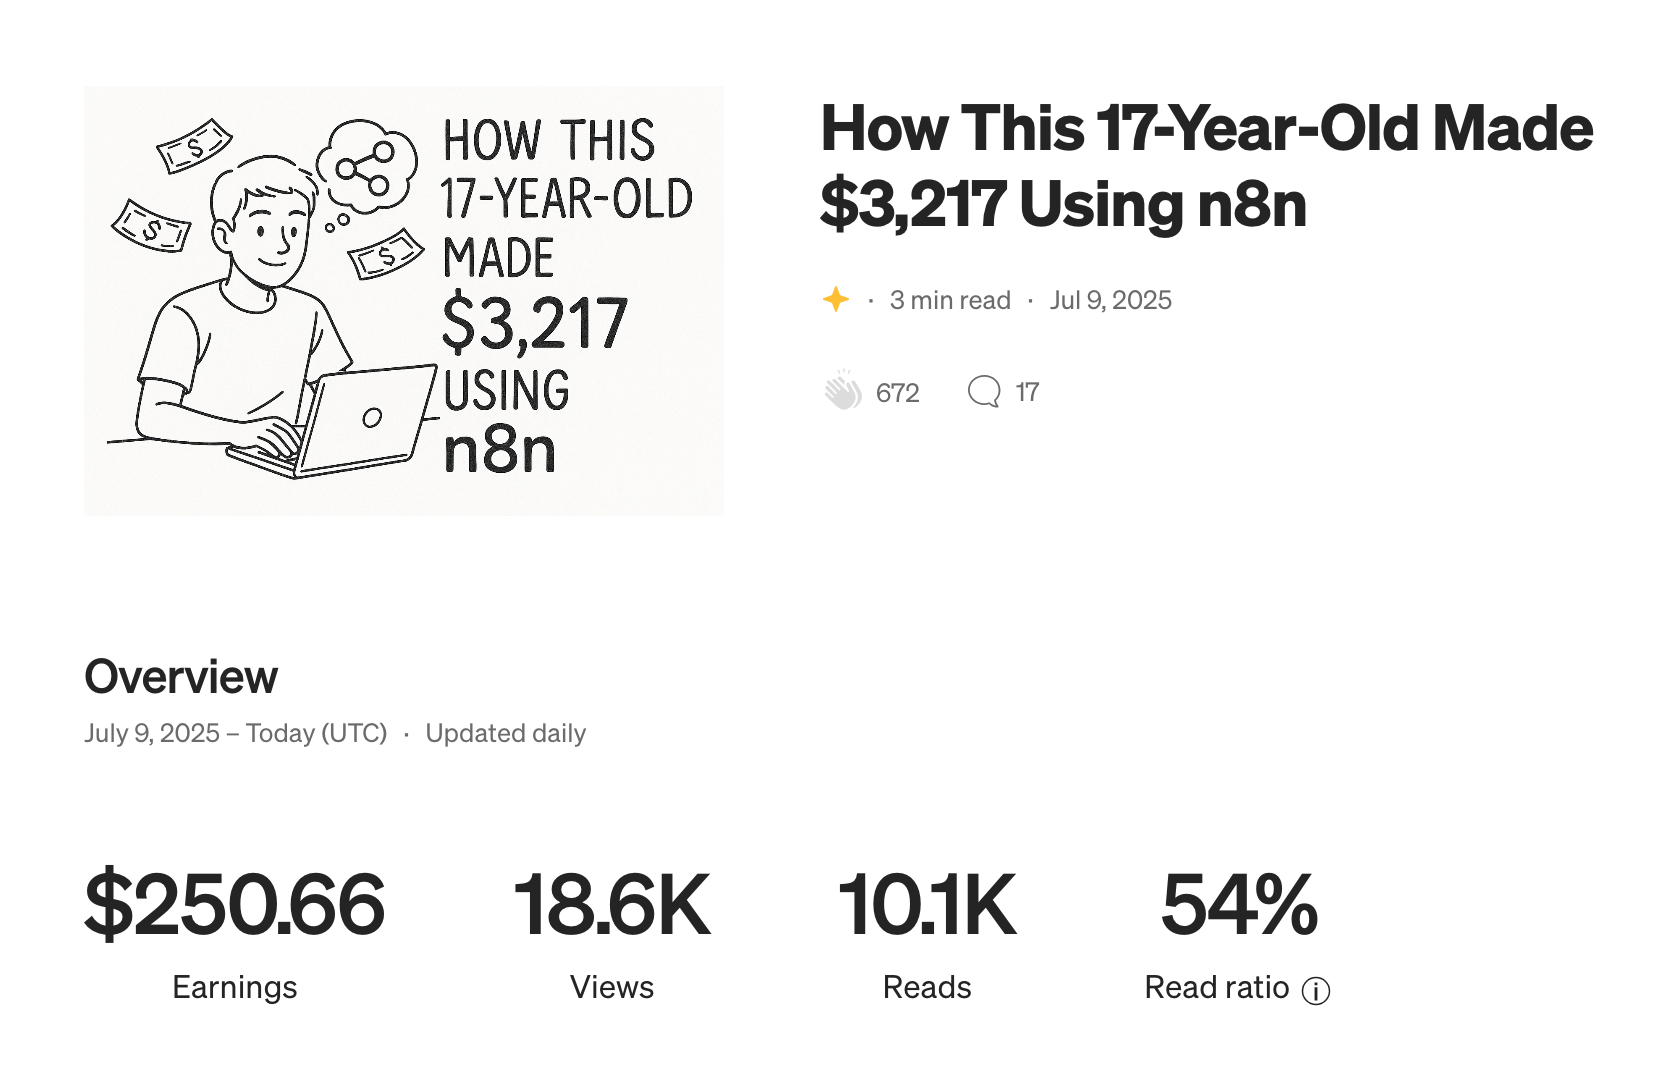Click the 10.1K reads figure
The height and width of the screenshot is (1088, 1674).
coord(926,905)
